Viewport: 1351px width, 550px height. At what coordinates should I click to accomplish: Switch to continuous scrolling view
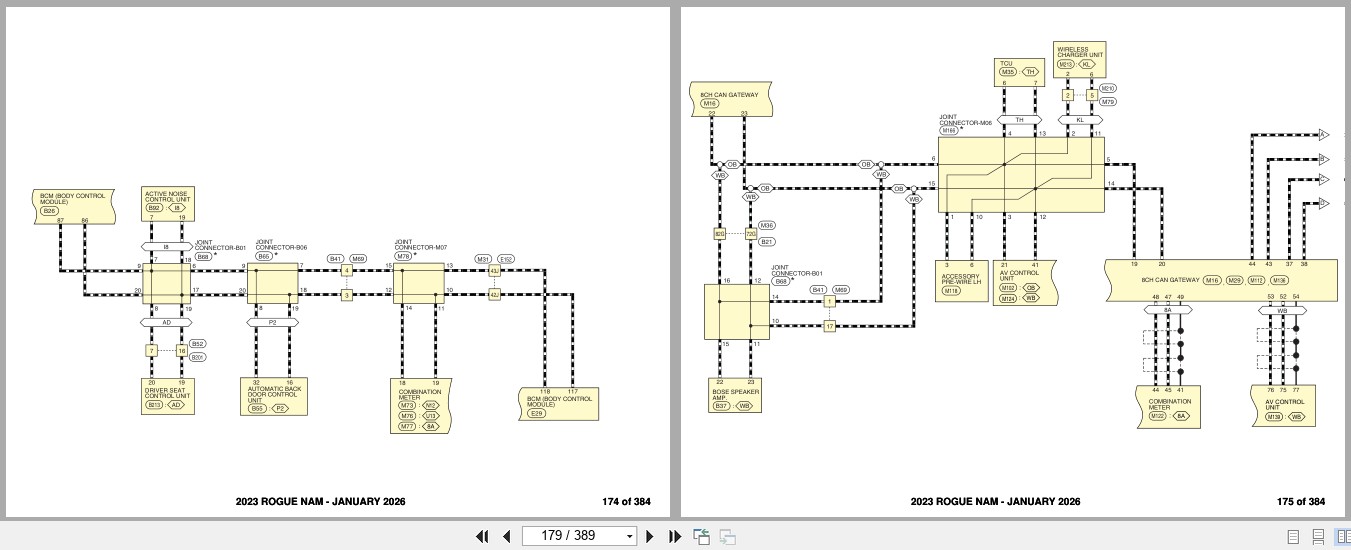pyautogui.click(x=1318, y=536)
